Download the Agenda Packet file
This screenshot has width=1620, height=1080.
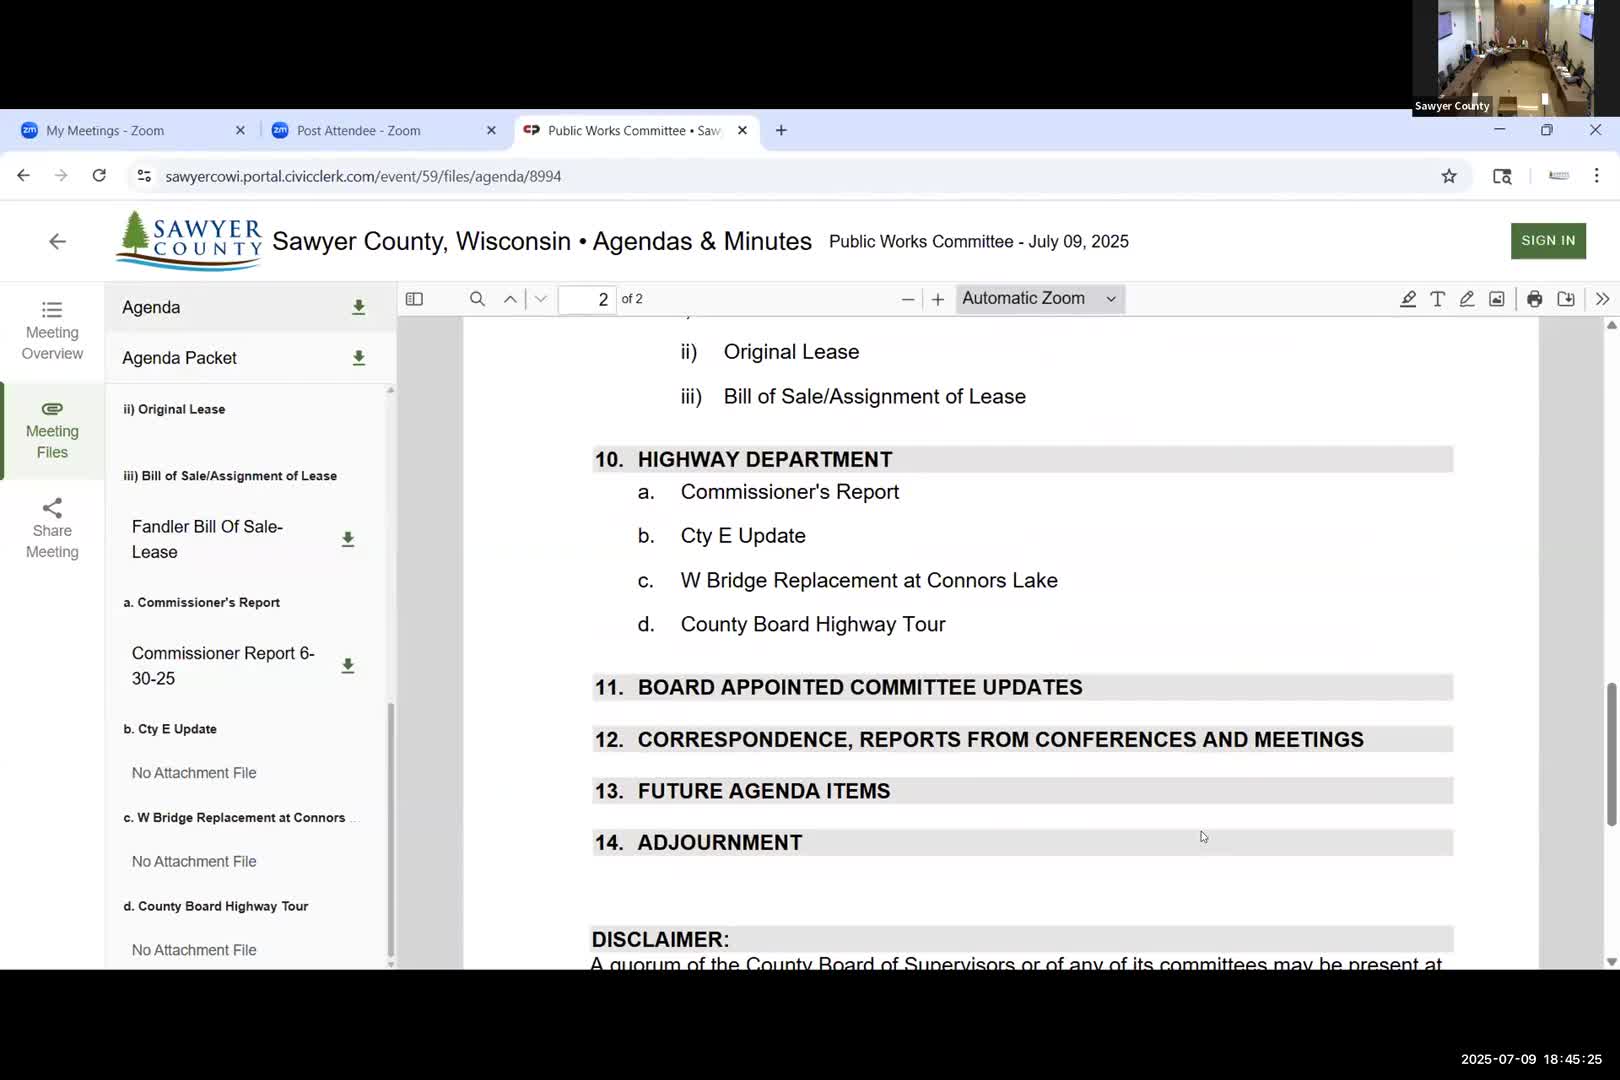tap(358, 358)
